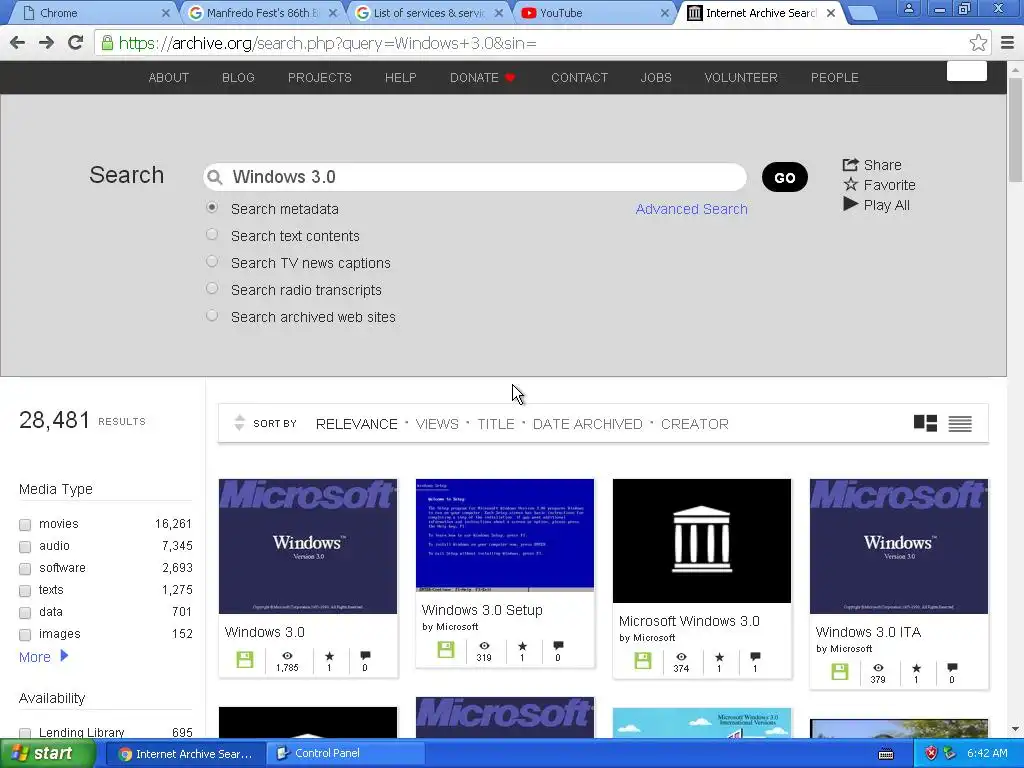Click the GO search button
Viewport: 1024px width, 768px height.
(784, 177)
